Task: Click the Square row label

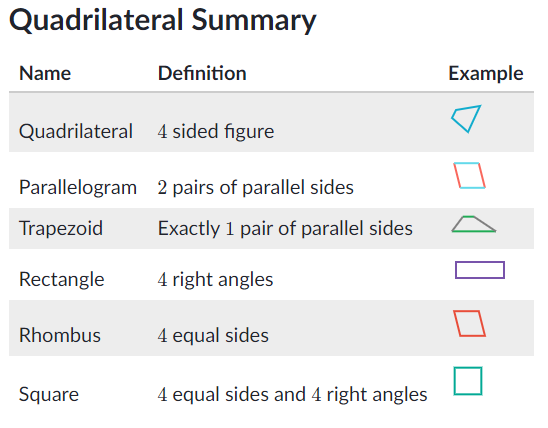Action: tap(49, 395)
